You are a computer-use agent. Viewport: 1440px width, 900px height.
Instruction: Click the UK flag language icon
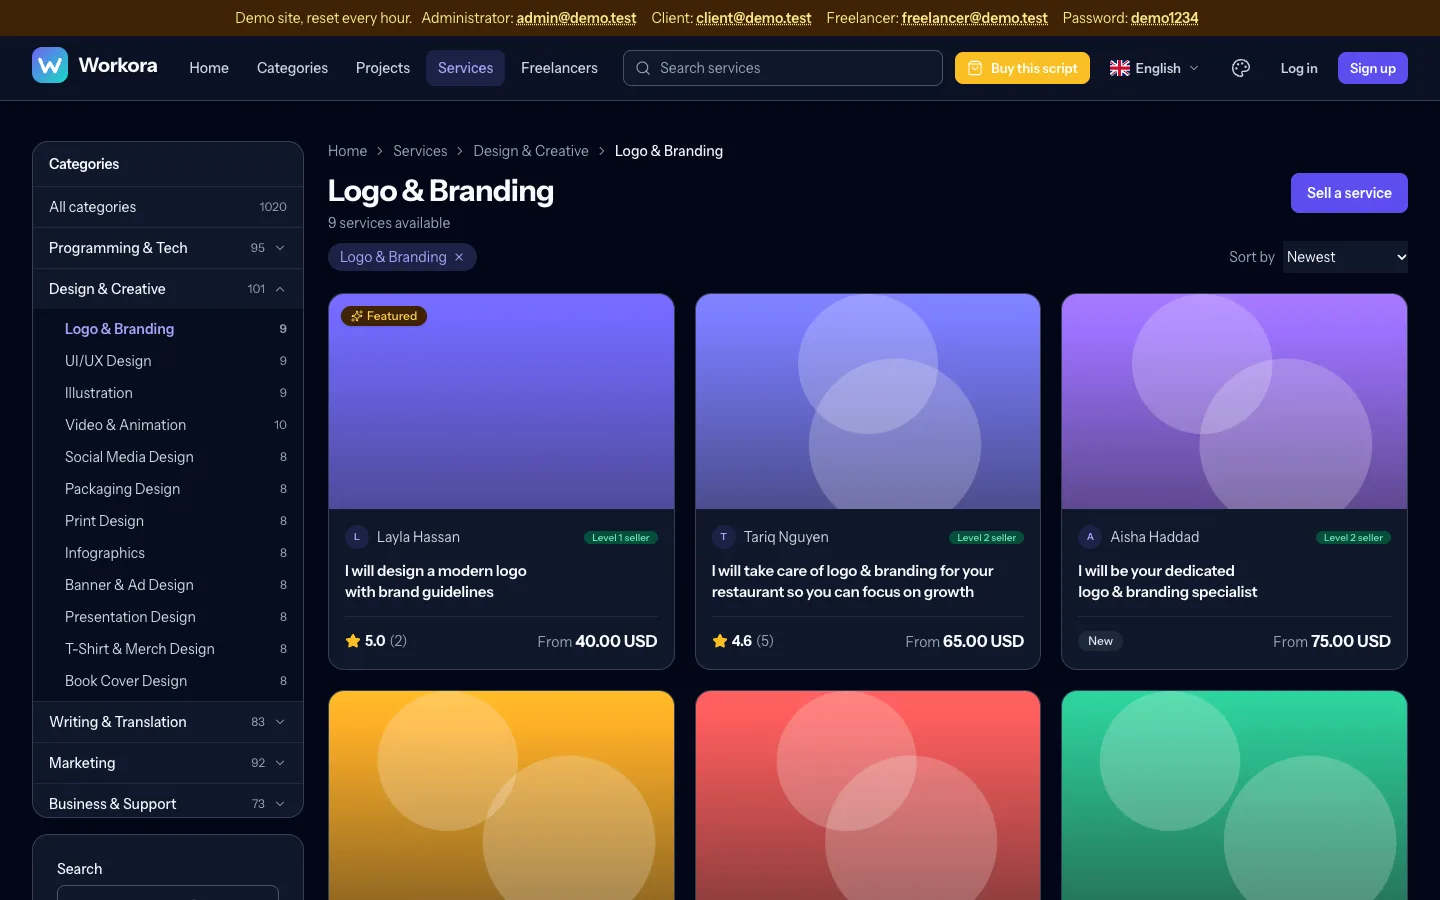tap(1120, 68)
